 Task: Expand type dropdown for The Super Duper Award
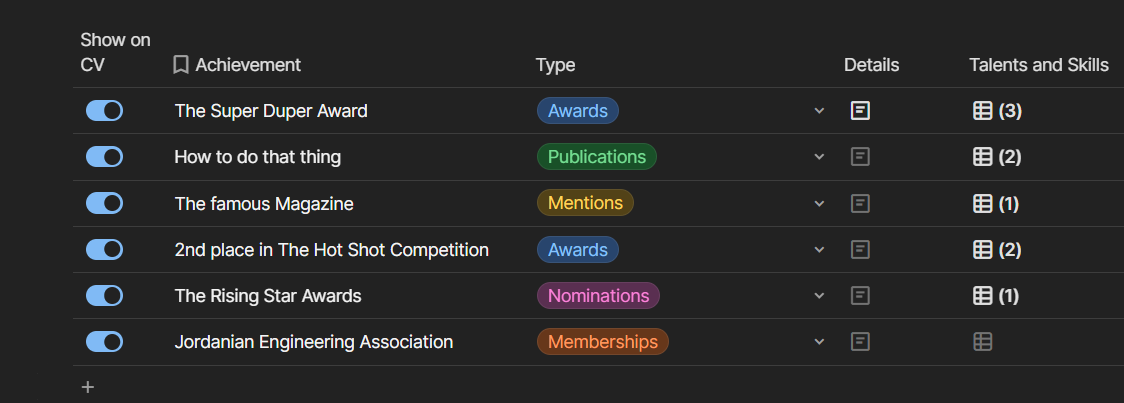coord(819,111)
